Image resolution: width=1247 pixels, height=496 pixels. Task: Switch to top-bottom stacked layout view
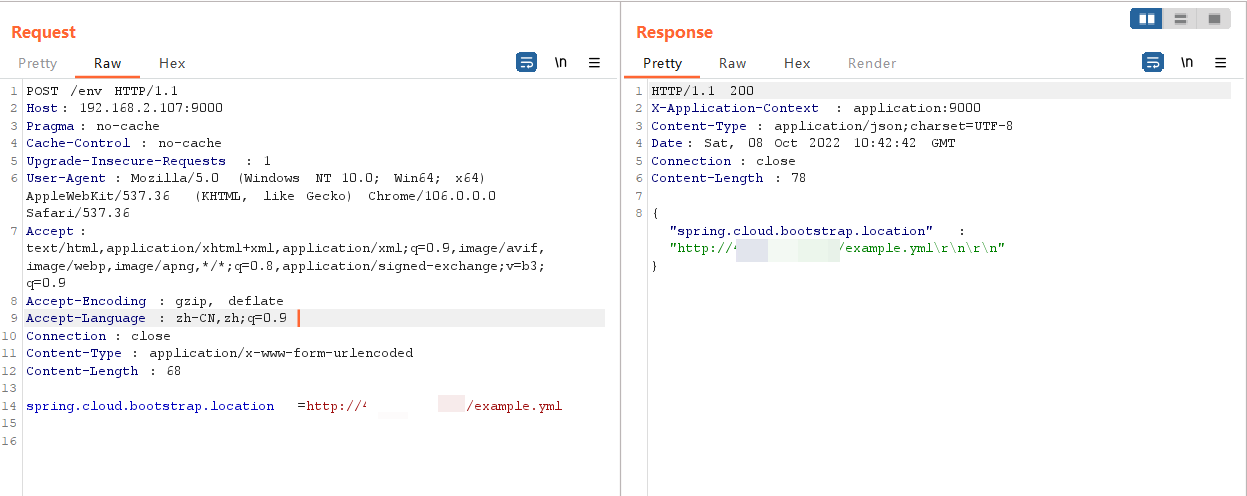click(x=1181, y=19)
